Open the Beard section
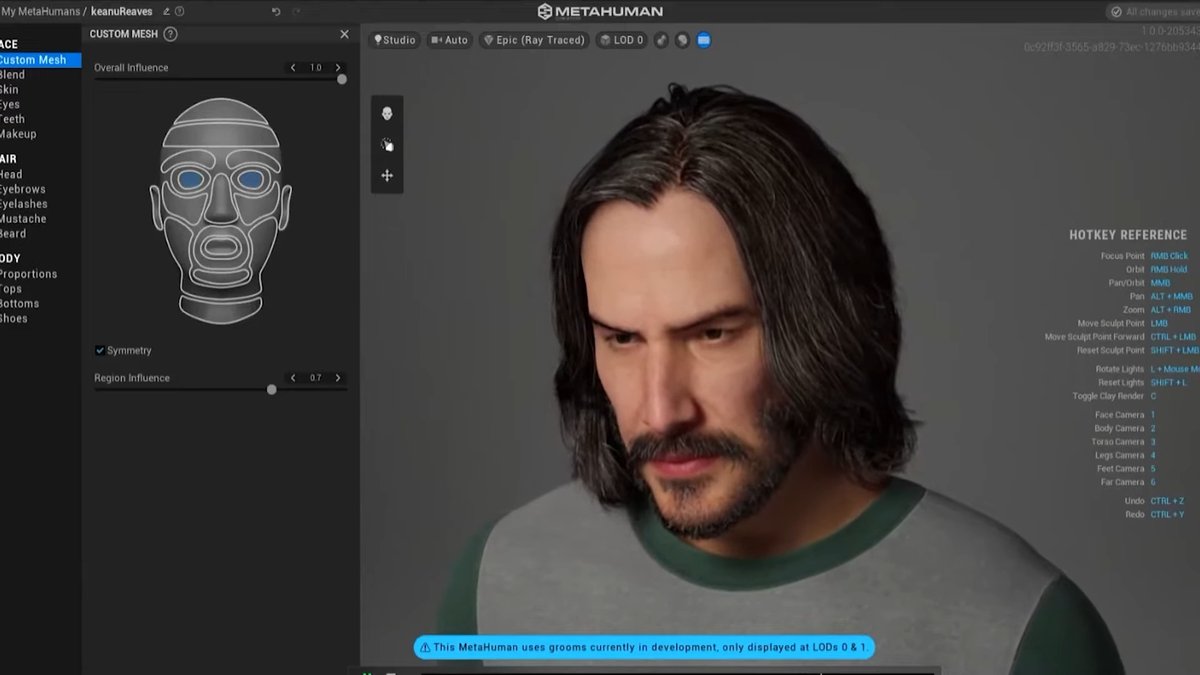This screenshot has width=1200, height=675. pos(13,233)
